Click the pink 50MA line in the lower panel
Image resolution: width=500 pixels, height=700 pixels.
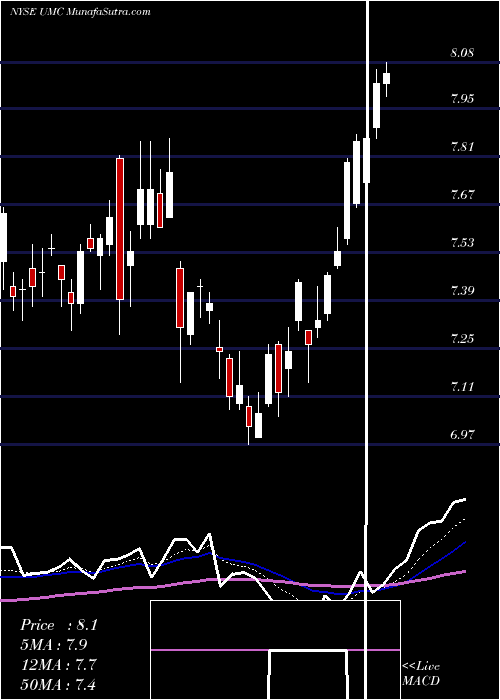point(232,580)
